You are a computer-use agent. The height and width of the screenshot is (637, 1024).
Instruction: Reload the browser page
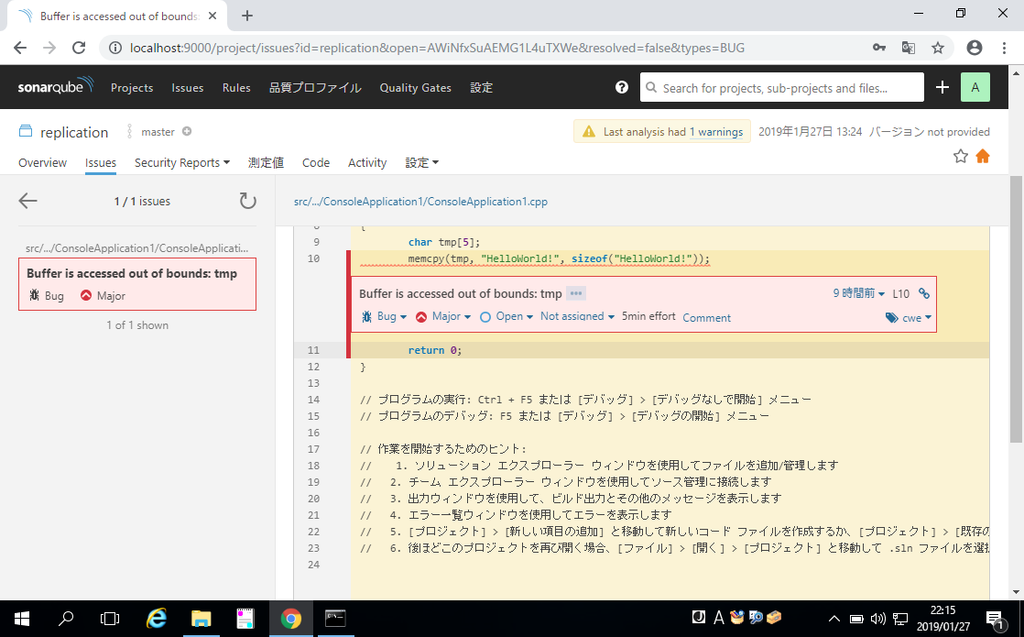coord(78,48)
